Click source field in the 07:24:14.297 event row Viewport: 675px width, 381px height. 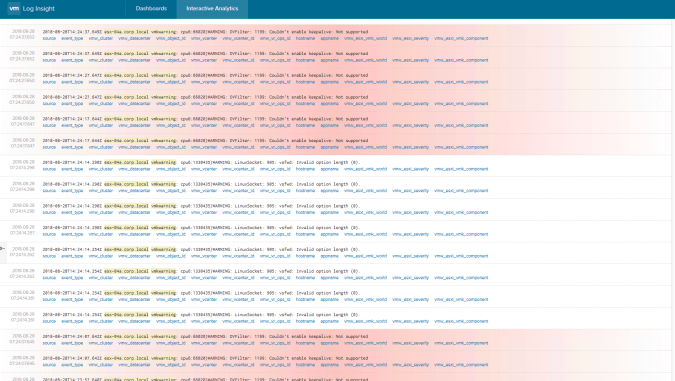tap(49, 234)
